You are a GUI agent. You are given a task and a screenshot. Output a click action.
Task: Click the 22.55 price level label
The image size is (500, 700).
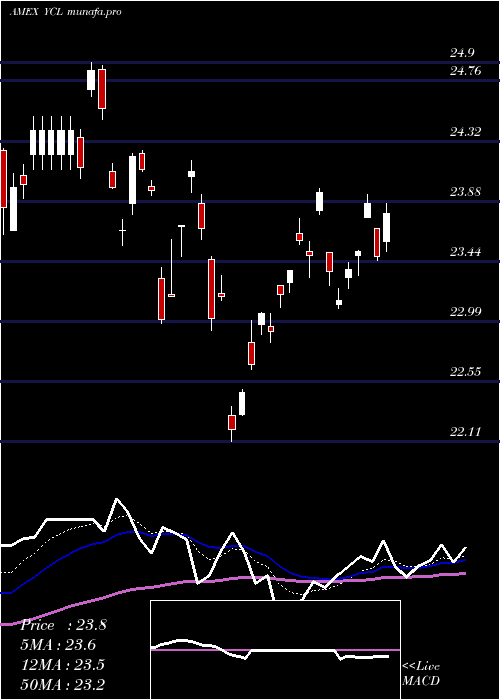pyautogui.click(x=465, y=372)
